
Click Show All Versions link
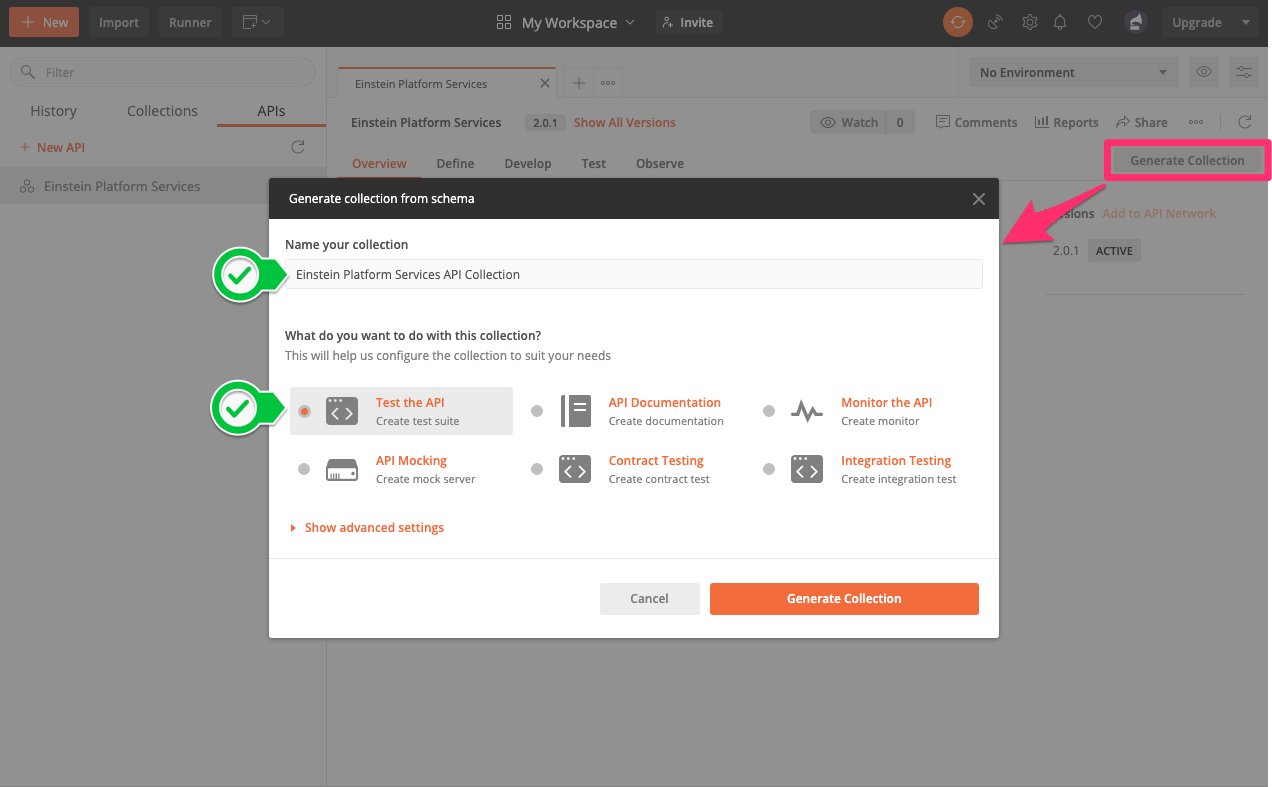tap(625, 123)
